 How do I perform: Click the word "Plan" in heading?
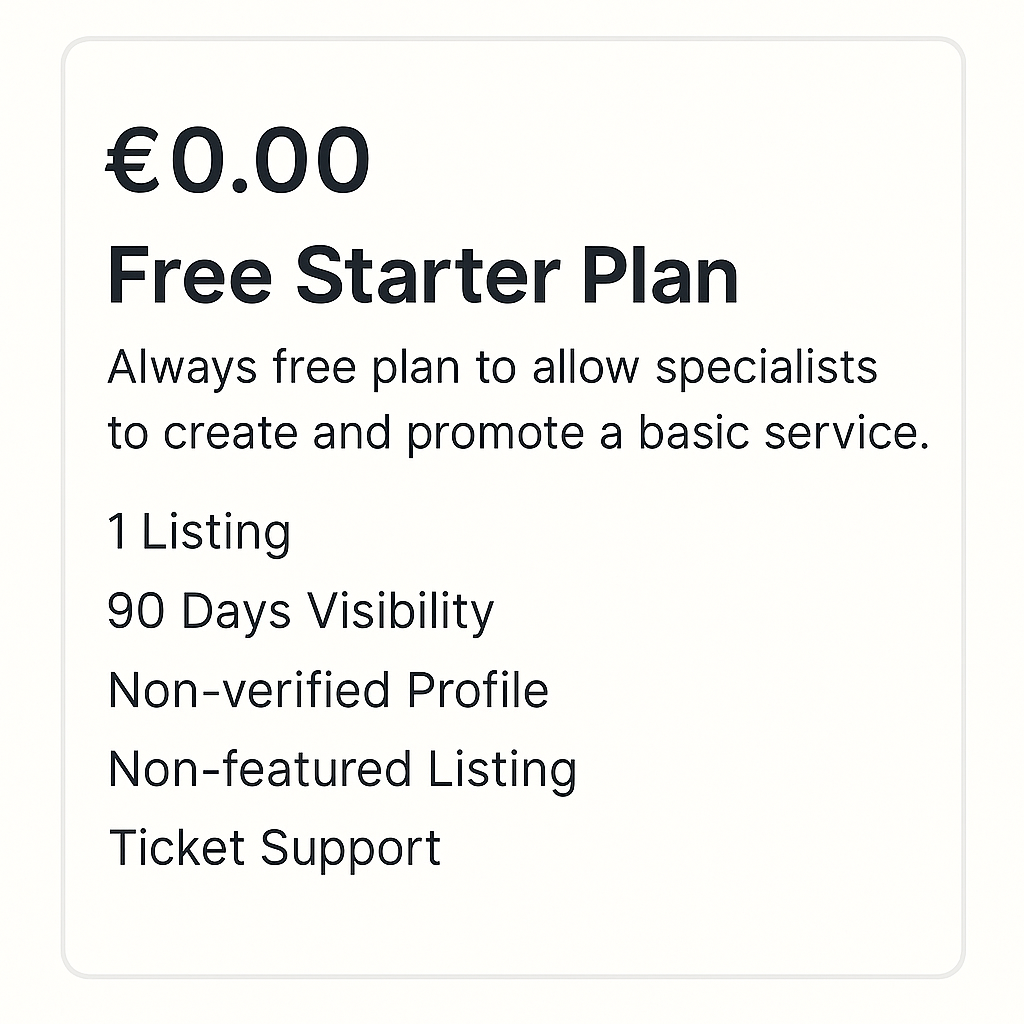[x=660, y=275]
